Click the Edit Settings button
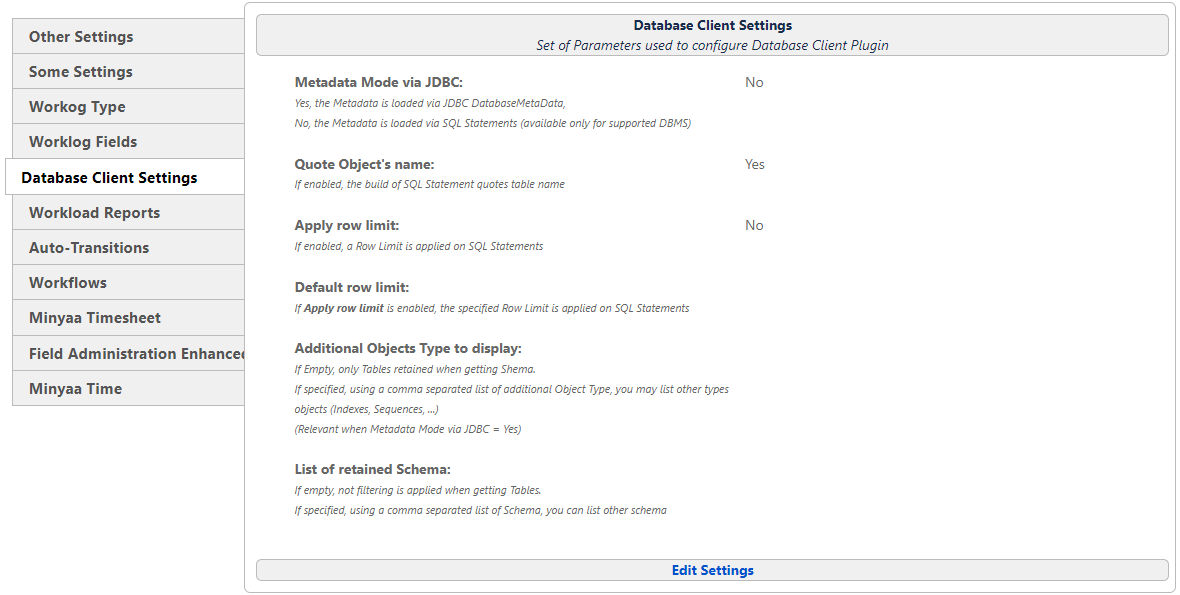 712,570
